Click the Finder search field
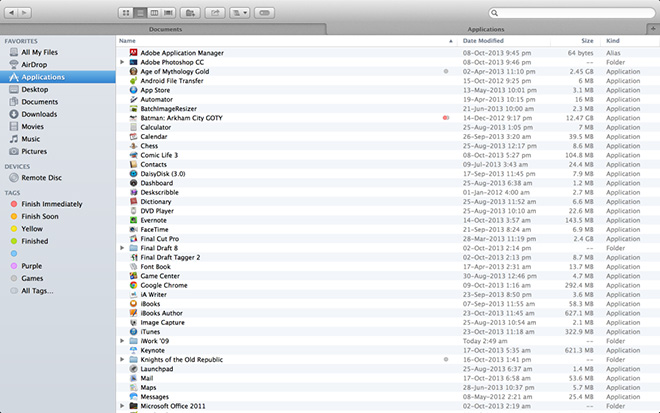The image size is (660, 413). click(572, 13)
